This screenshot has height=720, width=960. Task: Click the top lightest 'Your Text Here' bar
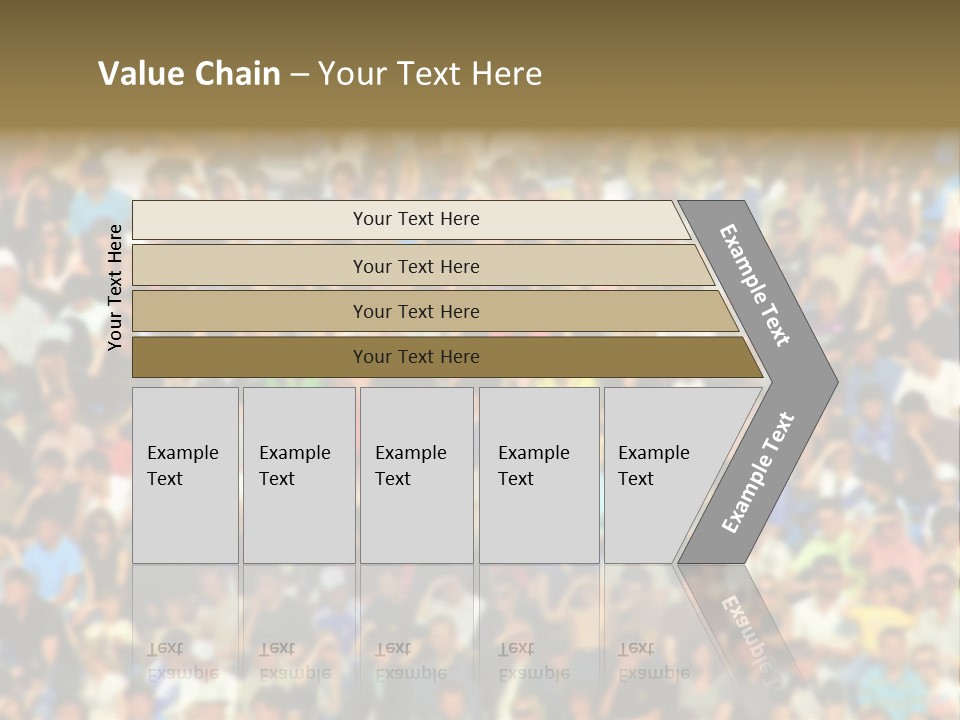pyautogui.click(x=415, y=219)
